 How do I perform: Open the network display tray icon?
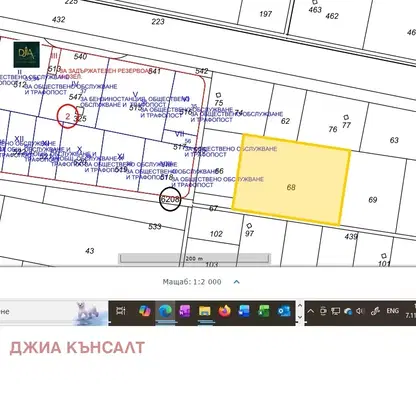(335, 311)
